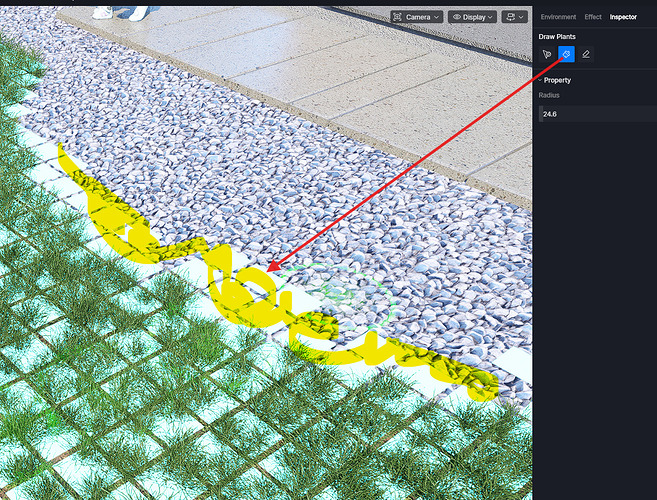The image size is (657, 500).
Task: Click the Draw Plants heading
Action: [x=559, y=36]
